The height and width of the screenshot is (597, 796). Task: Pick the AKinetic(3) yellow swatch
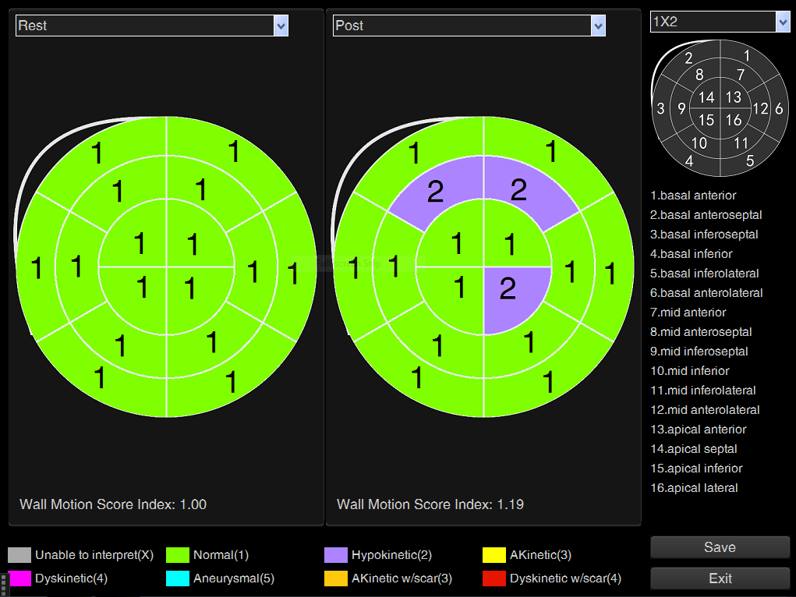494,555
